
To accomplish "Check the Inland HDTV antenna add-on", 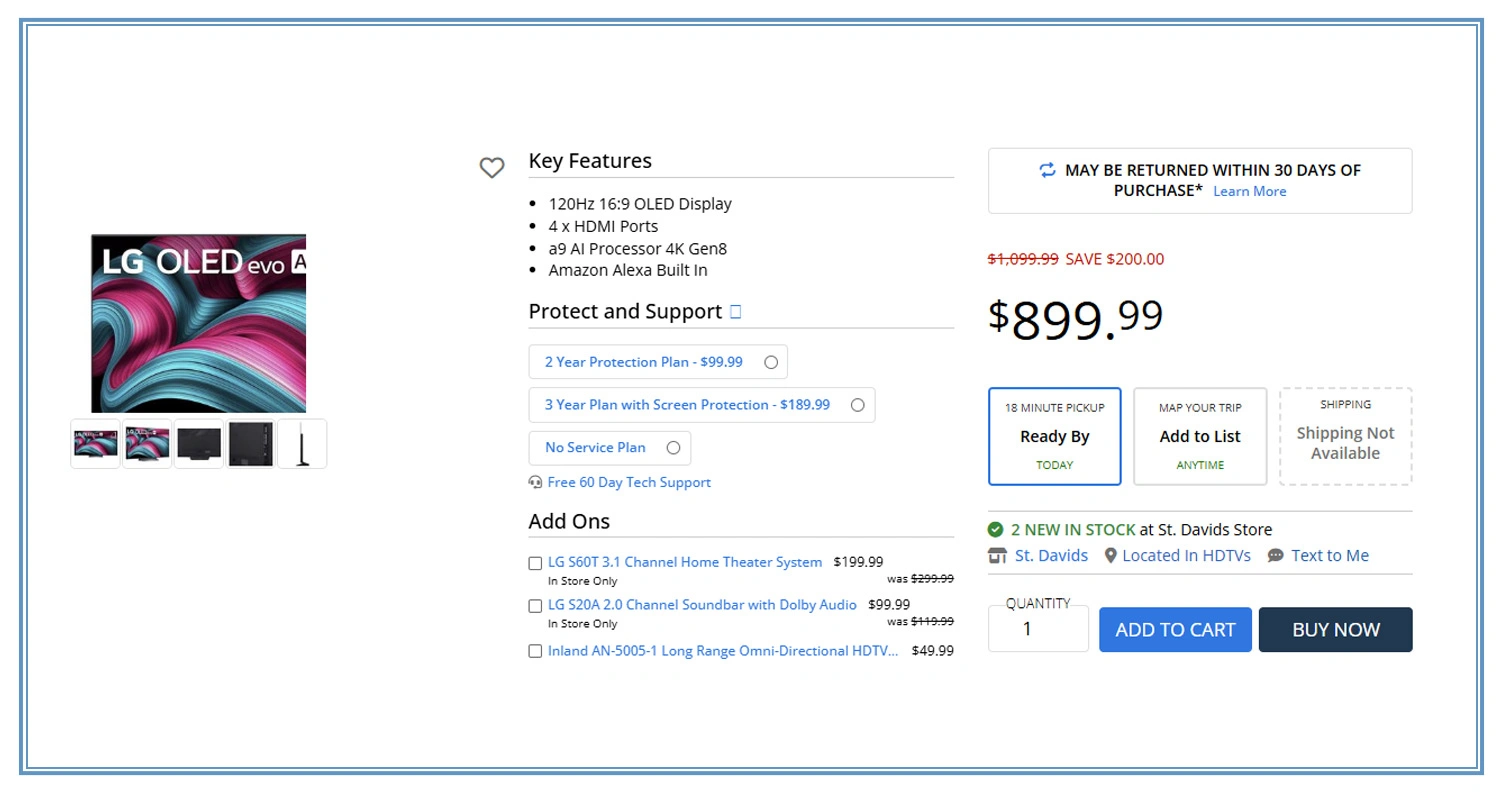I will [x=535, y=651].
